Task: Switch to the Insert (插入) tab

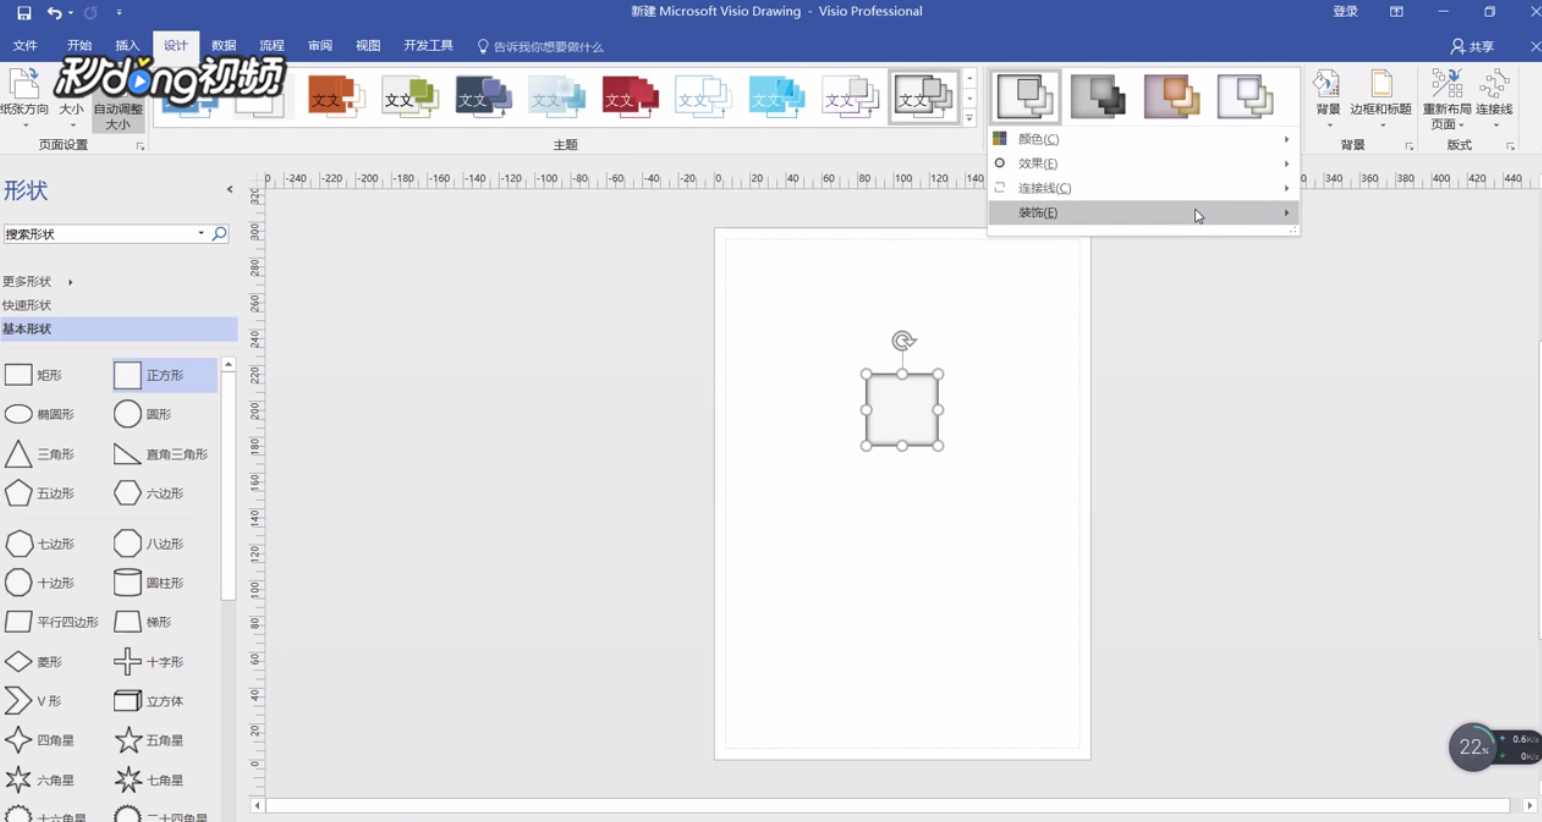Action: click(127, 46)
